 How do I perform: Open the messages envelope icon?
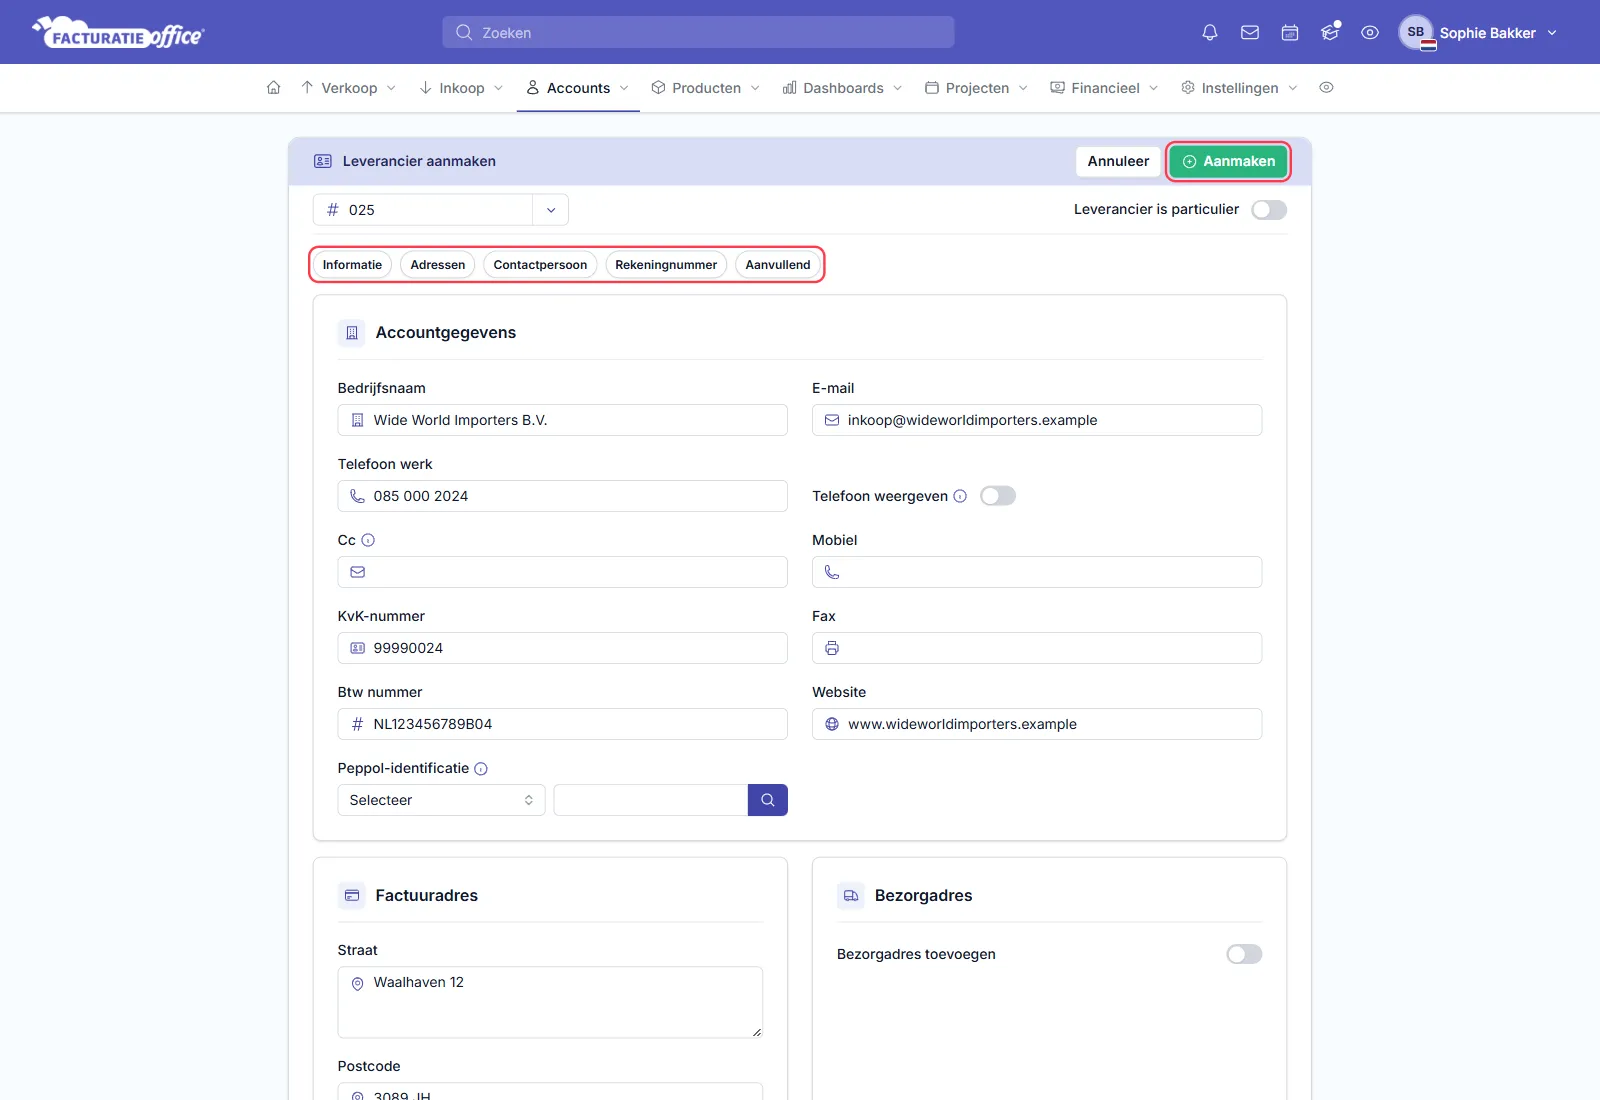(1250, 33)
